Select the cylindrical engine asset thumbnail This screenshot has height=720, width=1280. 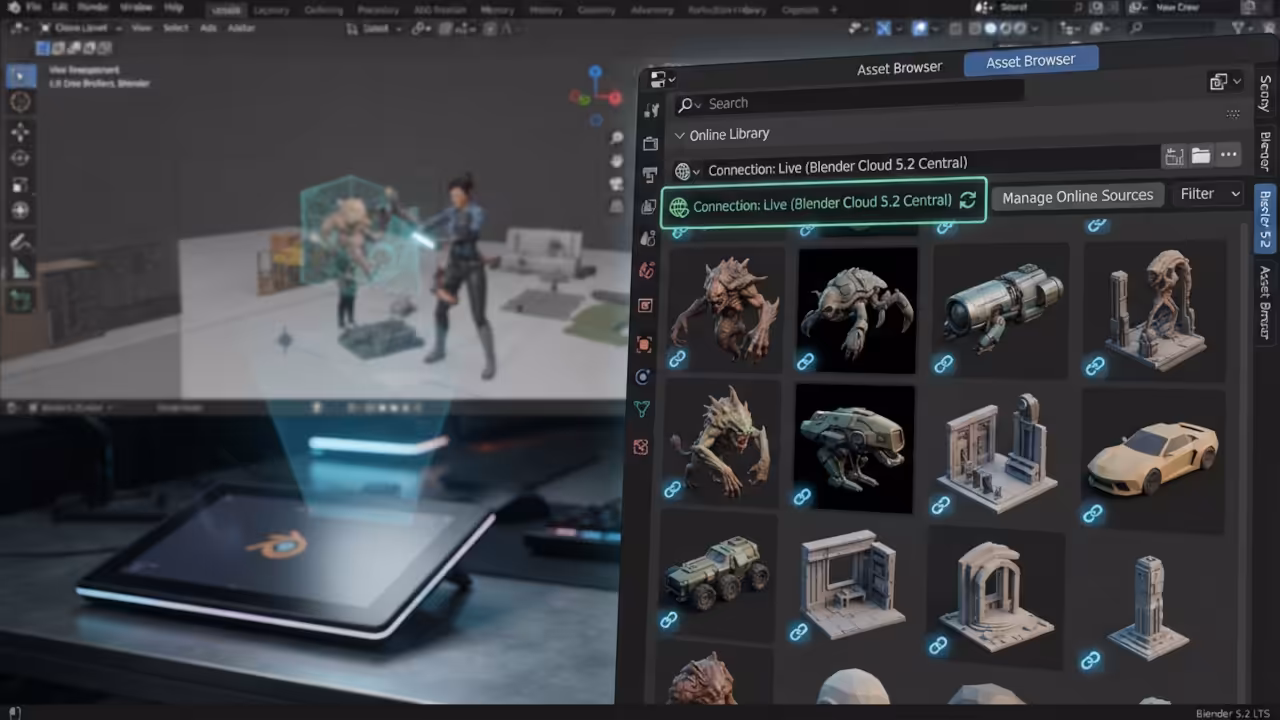coord(1001,311)
